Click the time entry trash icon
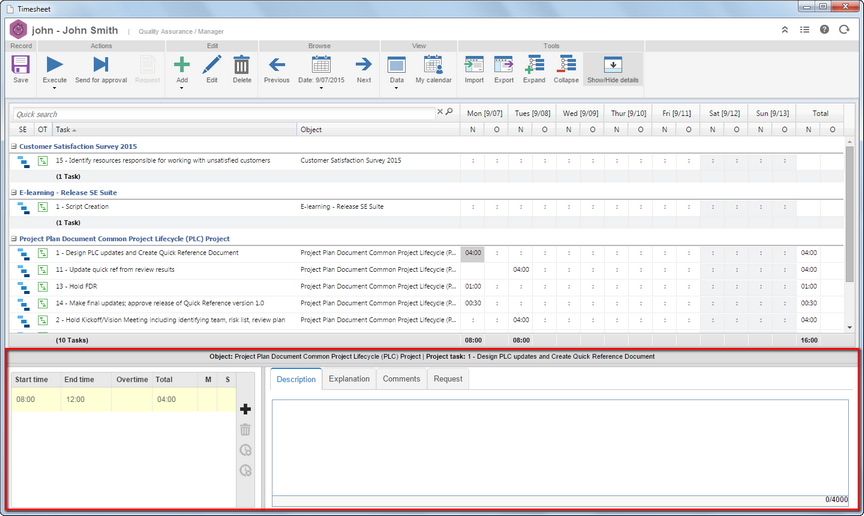The height and width of the screenshot is (516, 864). (x=245, y=429)
